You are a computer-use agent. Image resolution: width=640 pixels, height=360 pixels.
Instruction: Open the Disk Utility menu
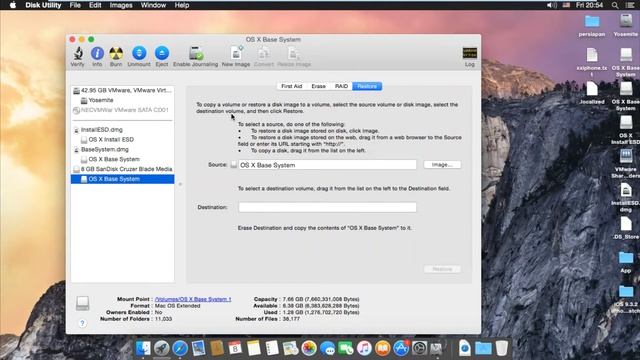[x=43, y=5]
